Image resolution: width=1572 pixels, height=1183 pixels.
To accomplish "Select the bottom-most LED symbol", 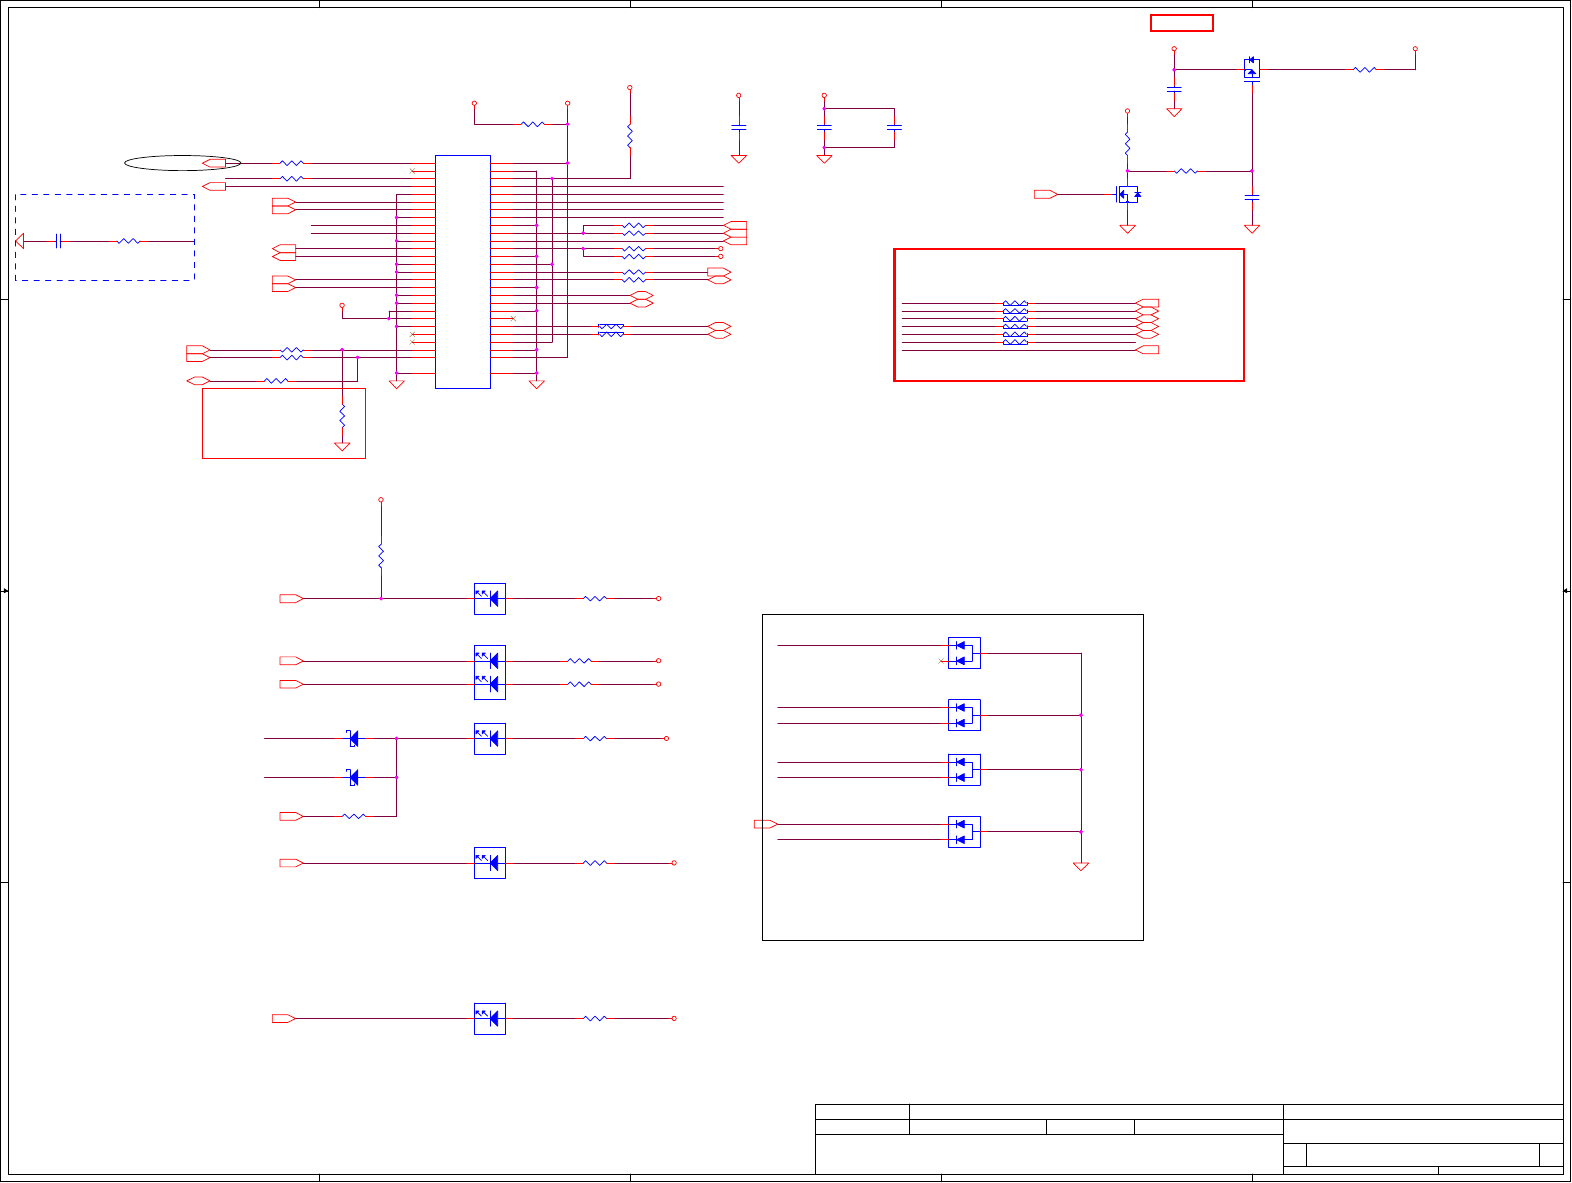I will pos(489,1018).
